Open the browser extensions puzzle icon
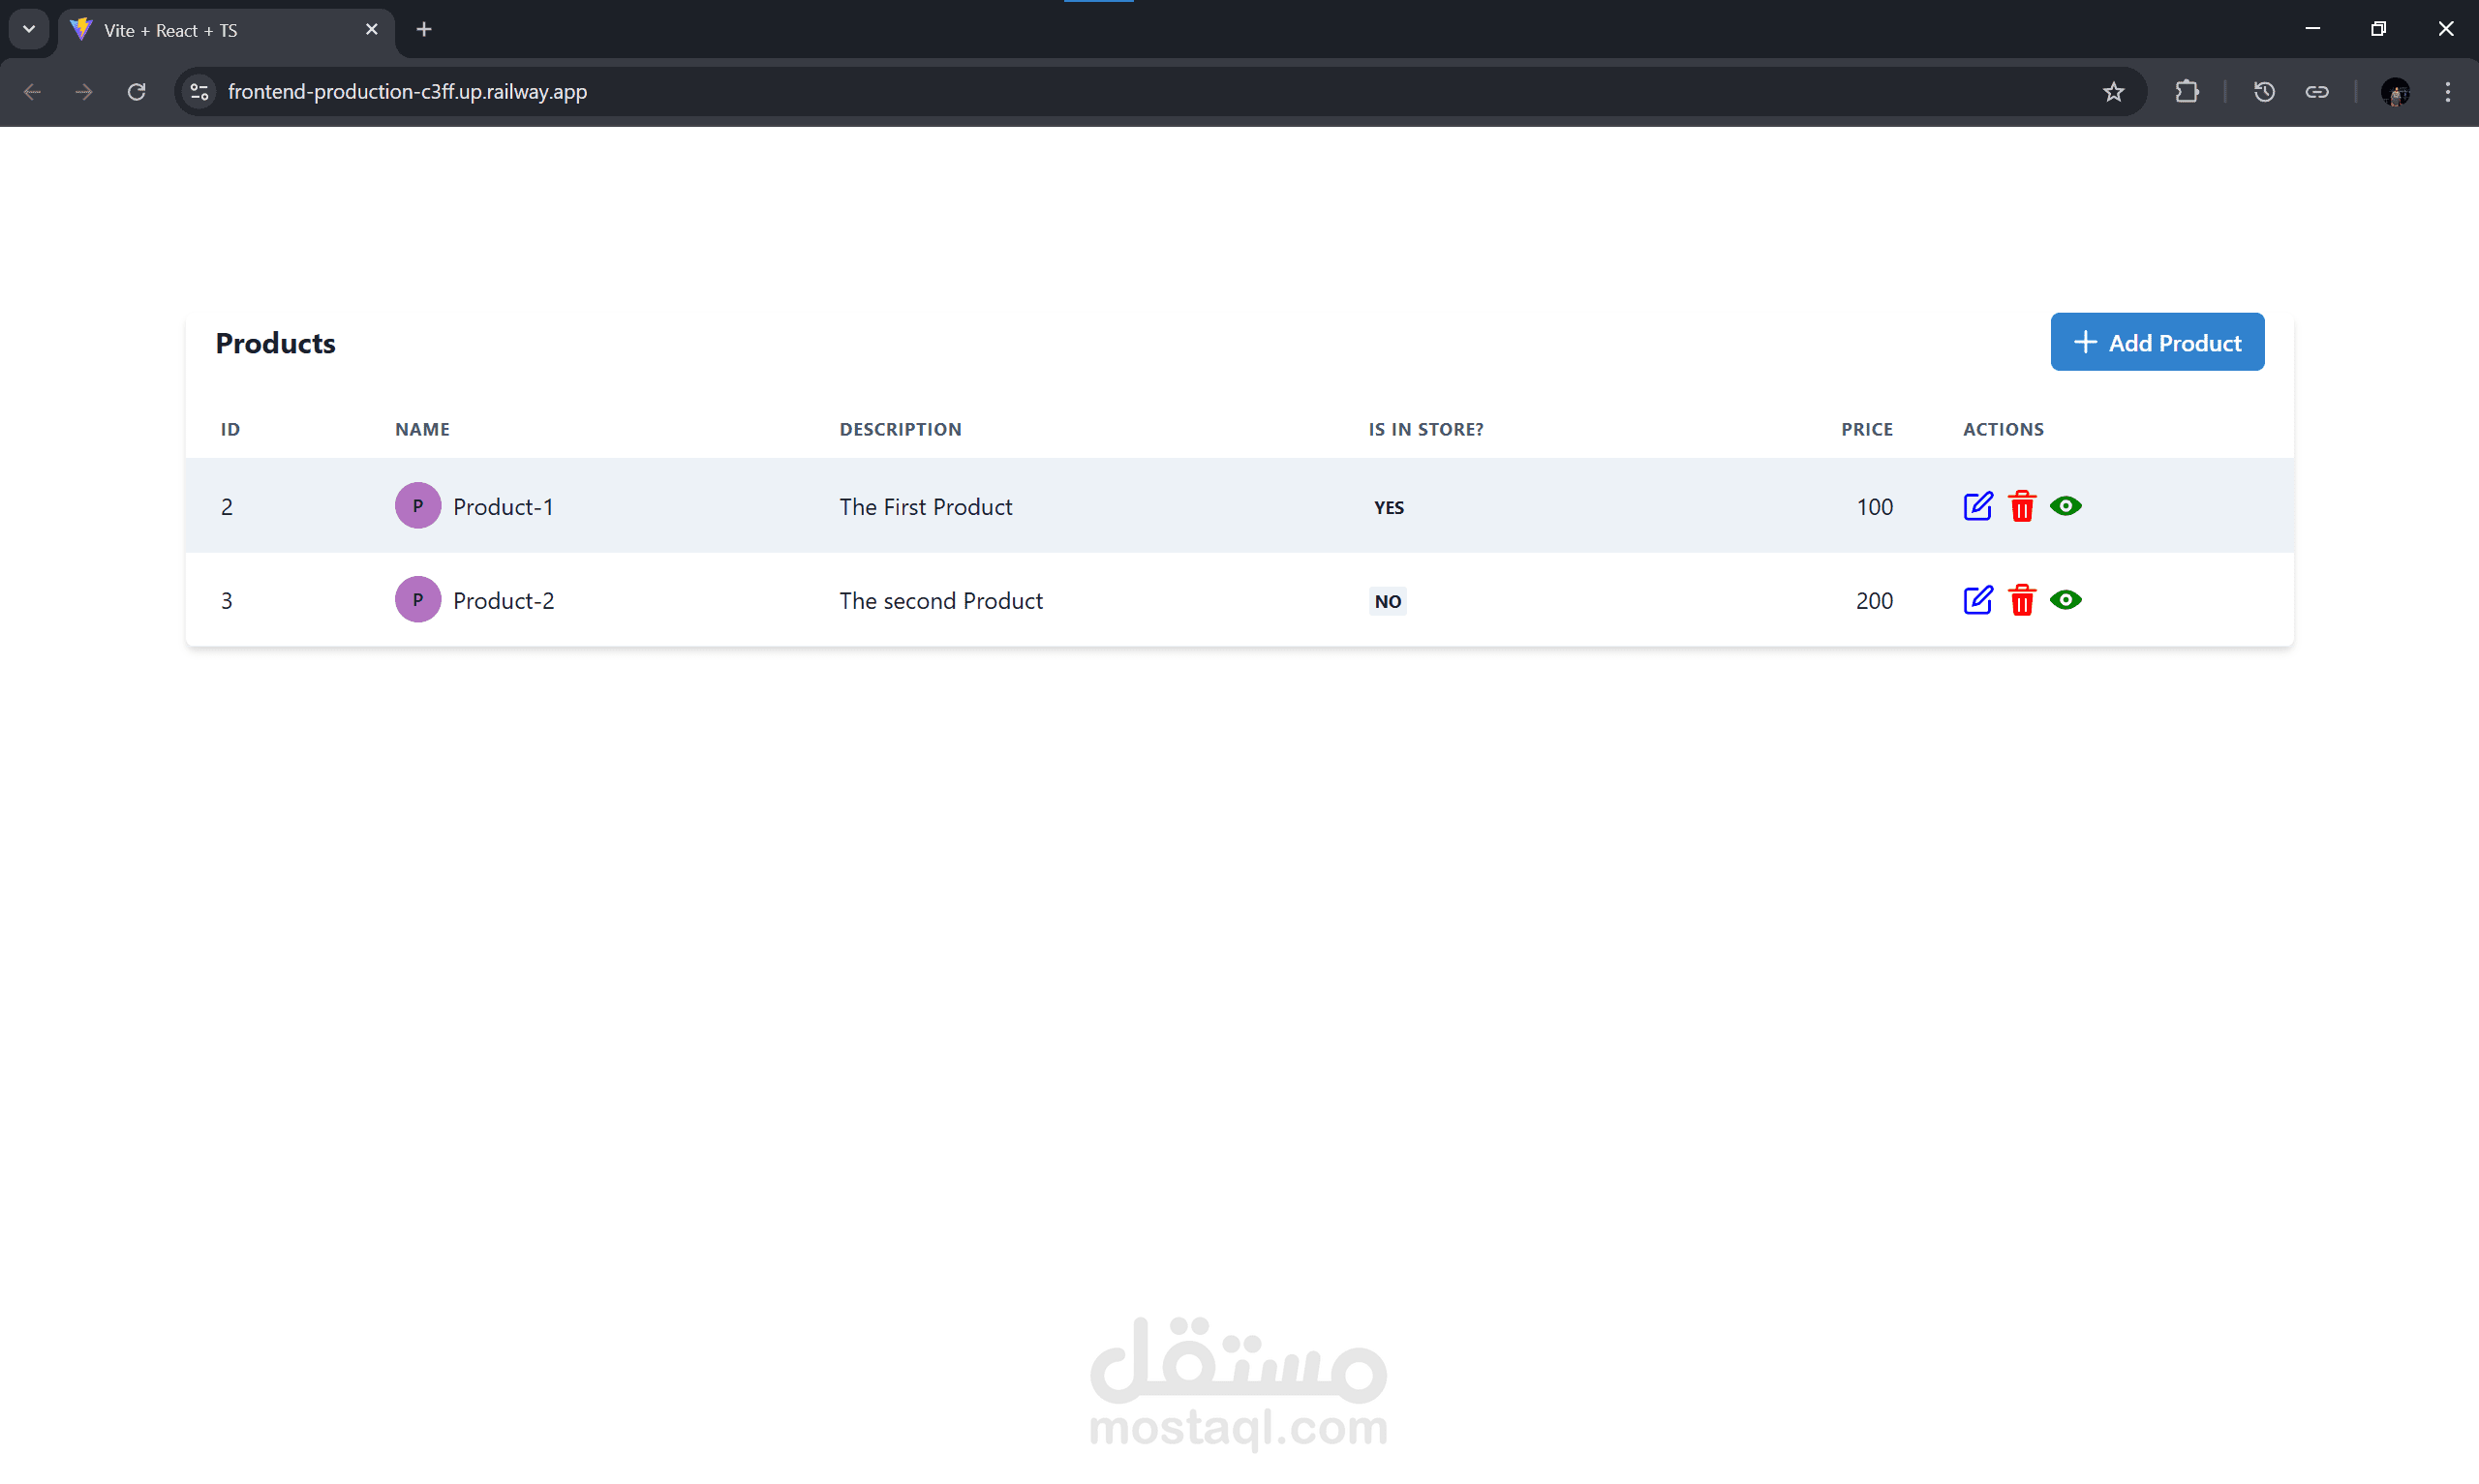Screen dimensions: 2479x1484 point(2188,91)
